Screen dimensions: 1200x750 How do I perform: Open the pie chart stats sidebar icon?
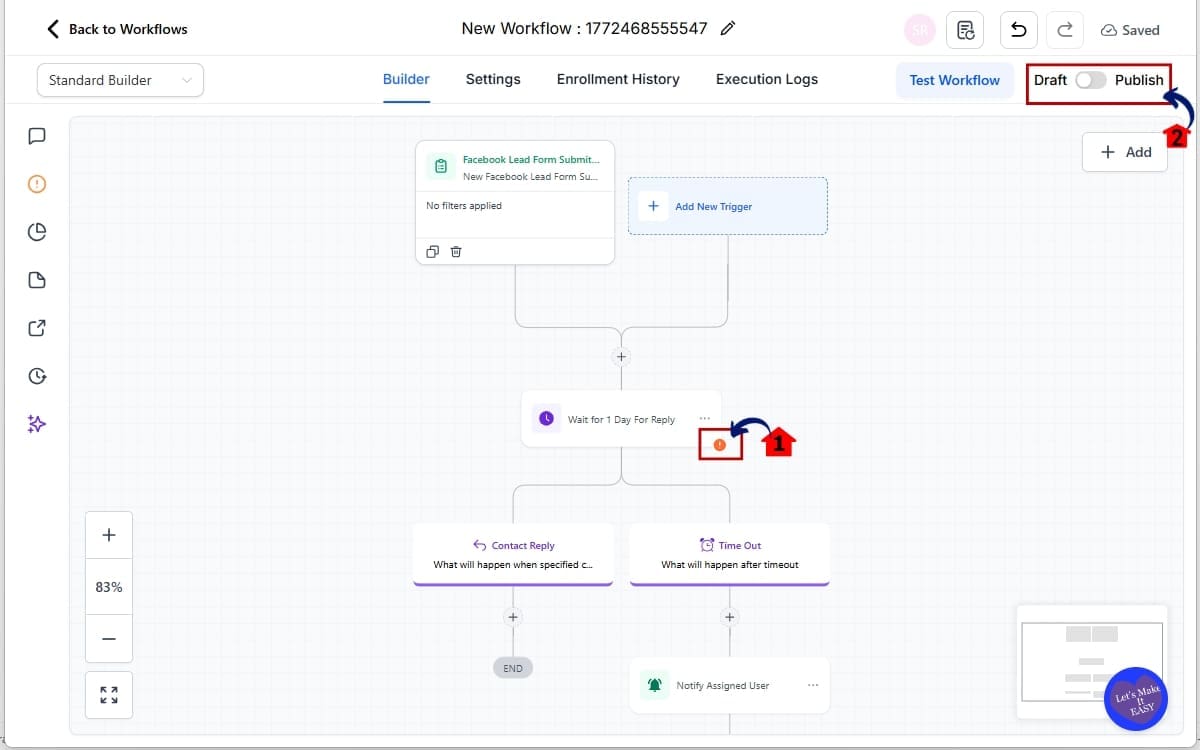(x=37, y=232)
